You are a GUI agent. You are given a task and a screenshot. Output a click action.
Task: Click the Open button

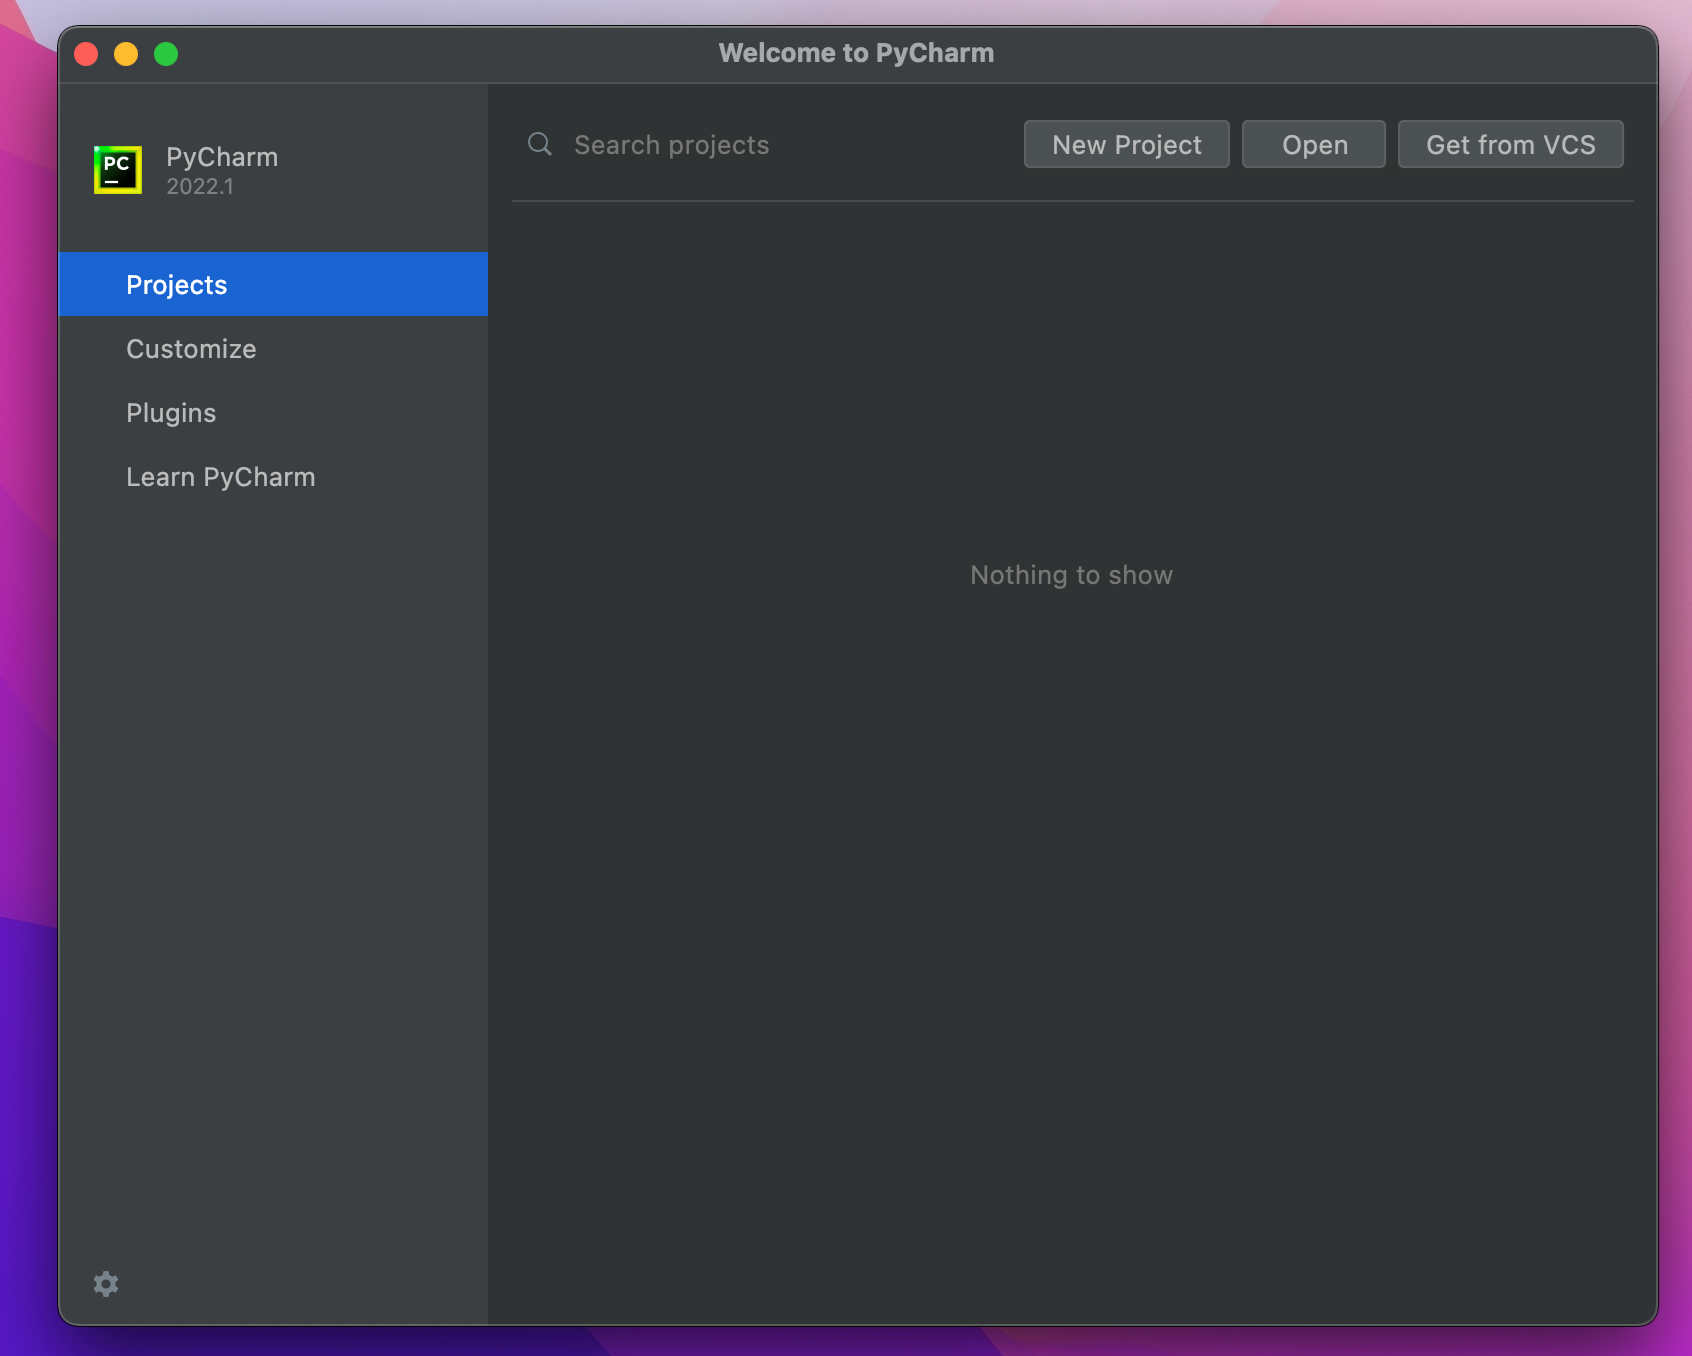click(x=1314, y=145)
